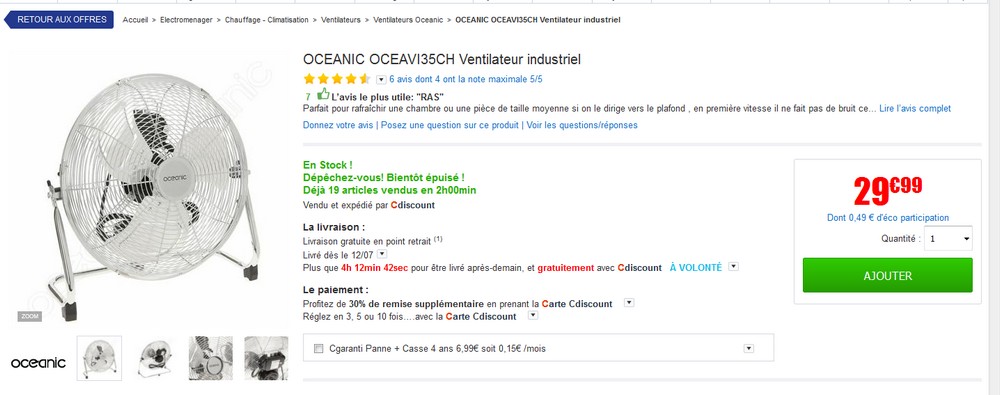Expand the ratings dropdown arrow beside stars
1000x395 pixels.
381,80
